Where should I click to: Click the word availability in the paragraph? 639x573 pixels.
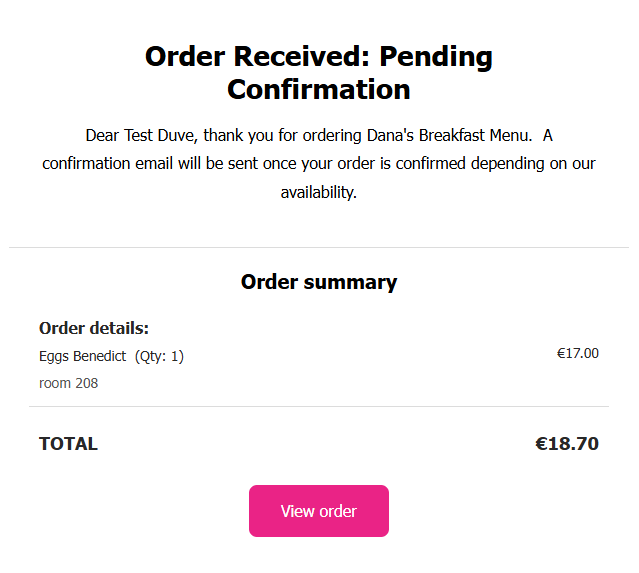coord(318,192)
